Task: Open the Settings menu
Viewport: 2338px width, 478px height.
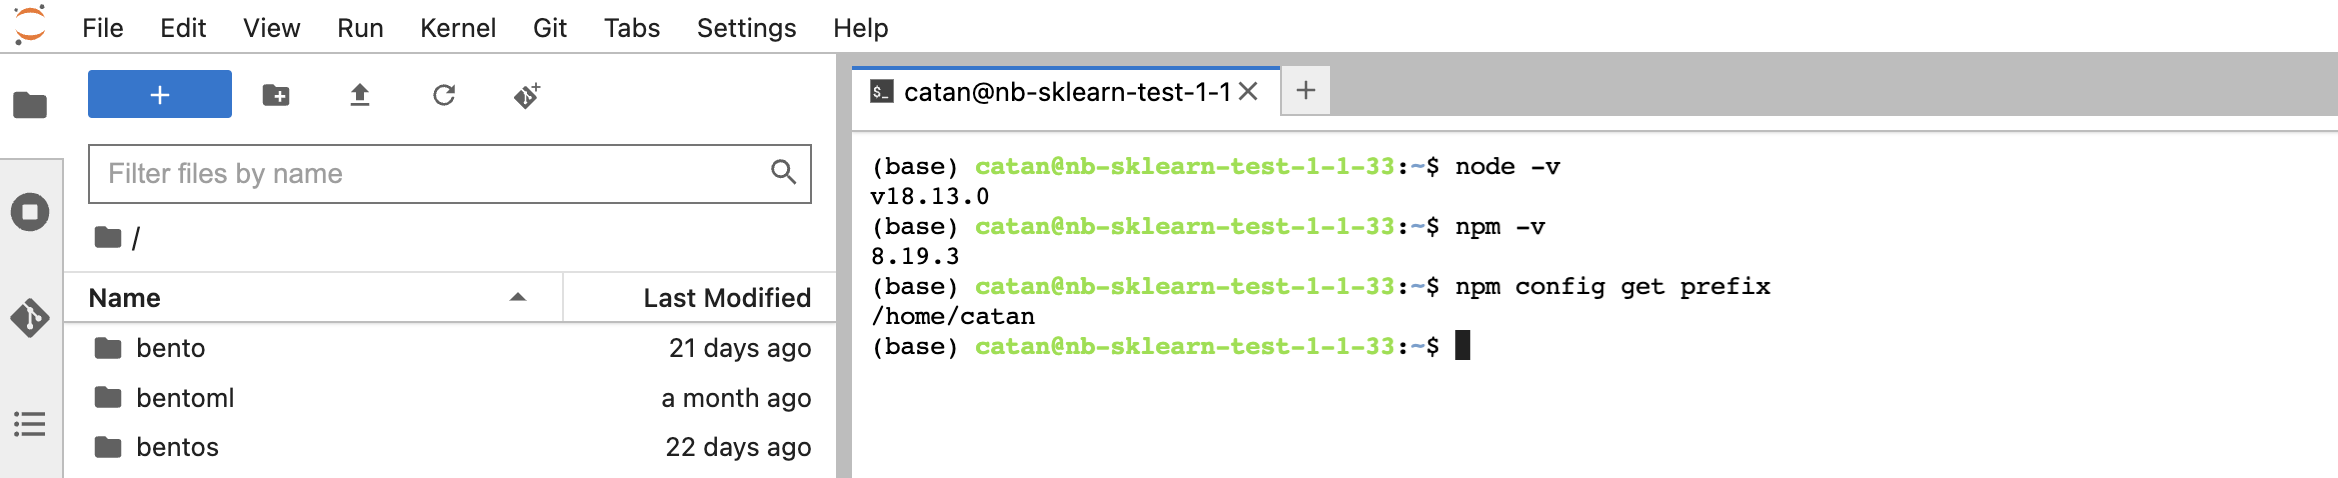Action: click(746, 28)
